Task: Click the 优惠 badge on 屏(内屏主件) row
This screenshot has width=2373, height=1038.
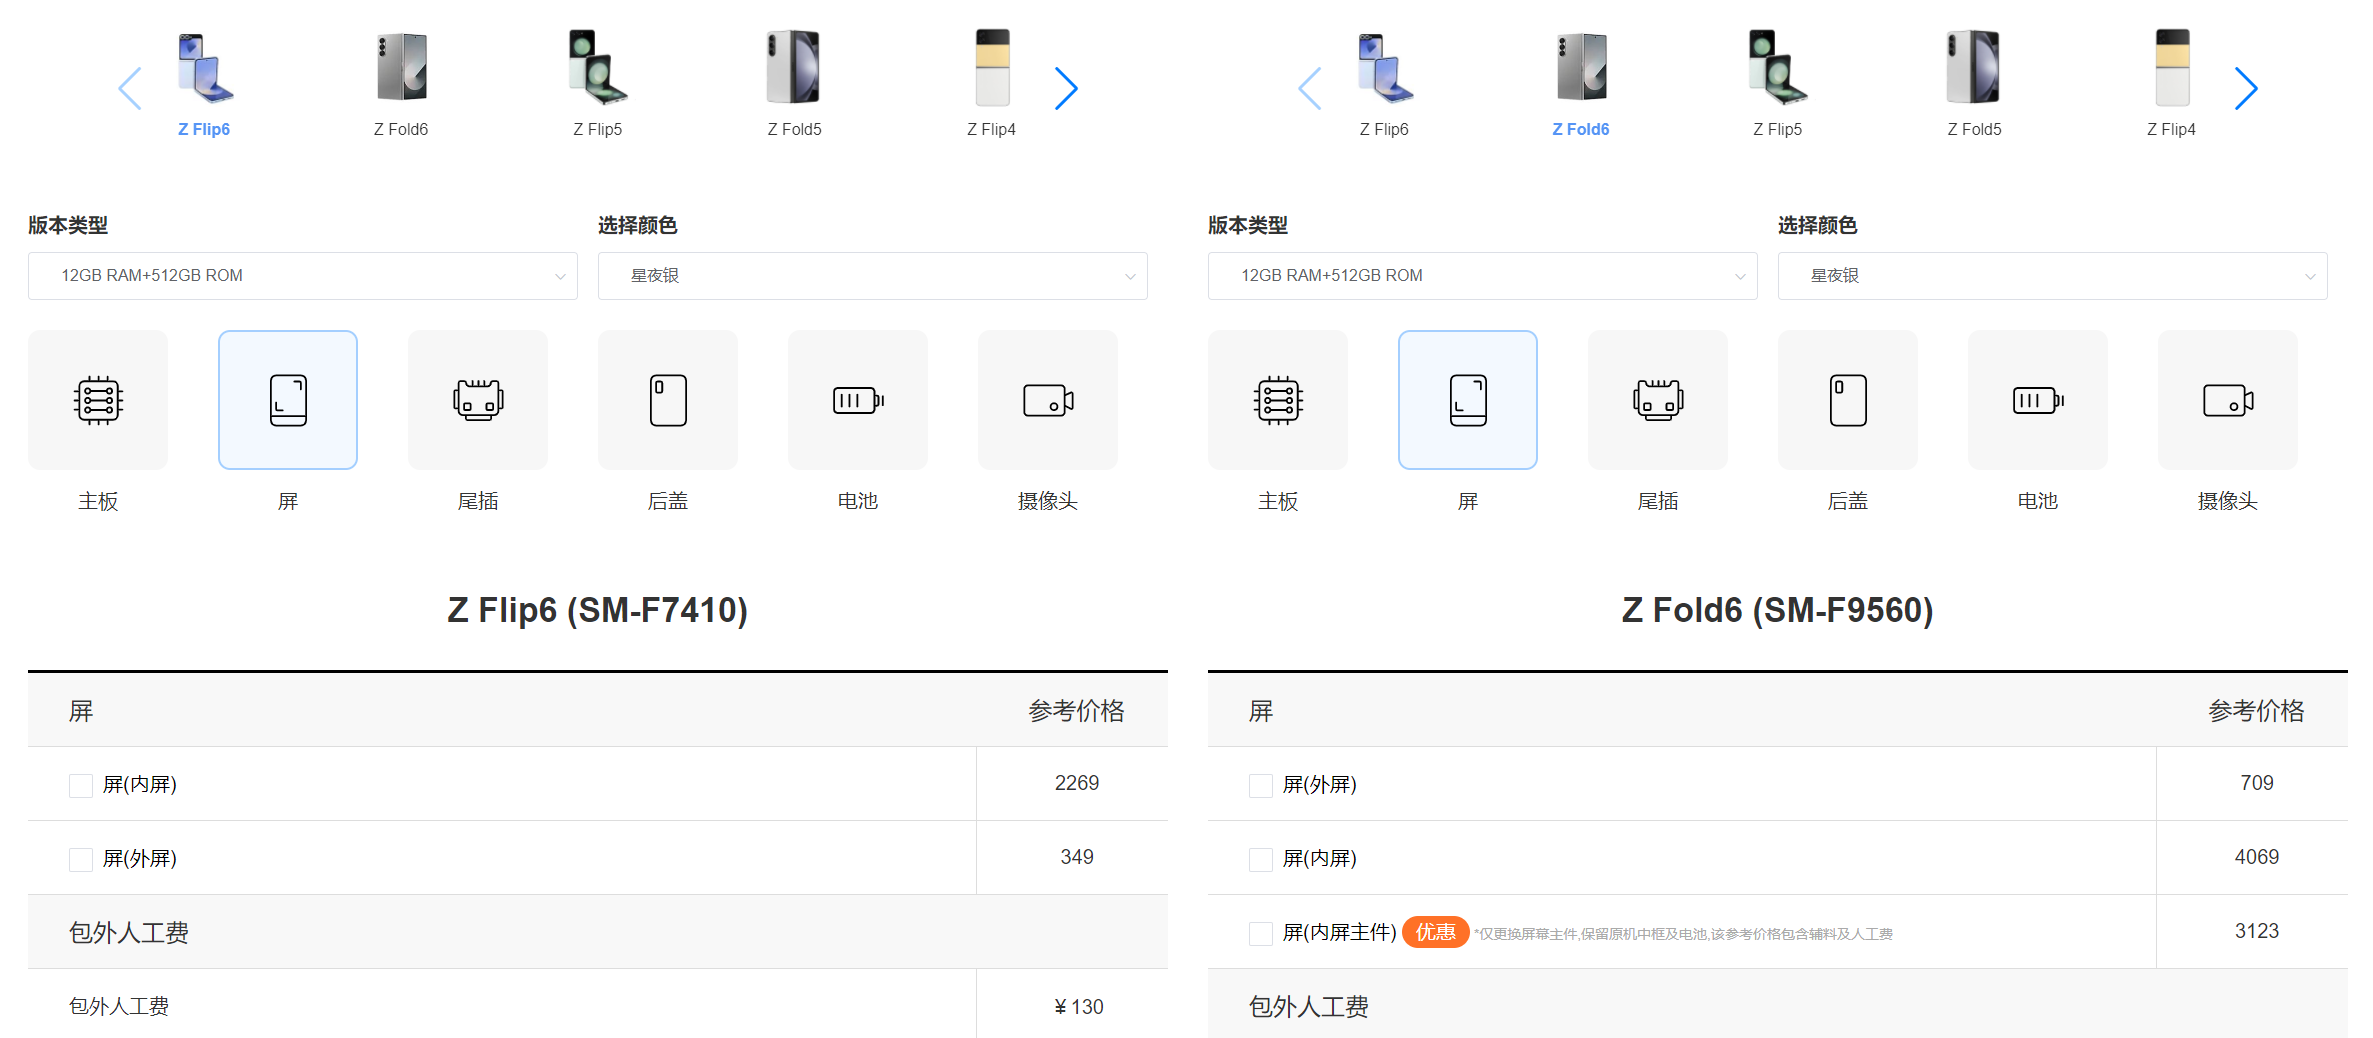Action: pos(1436,932)
